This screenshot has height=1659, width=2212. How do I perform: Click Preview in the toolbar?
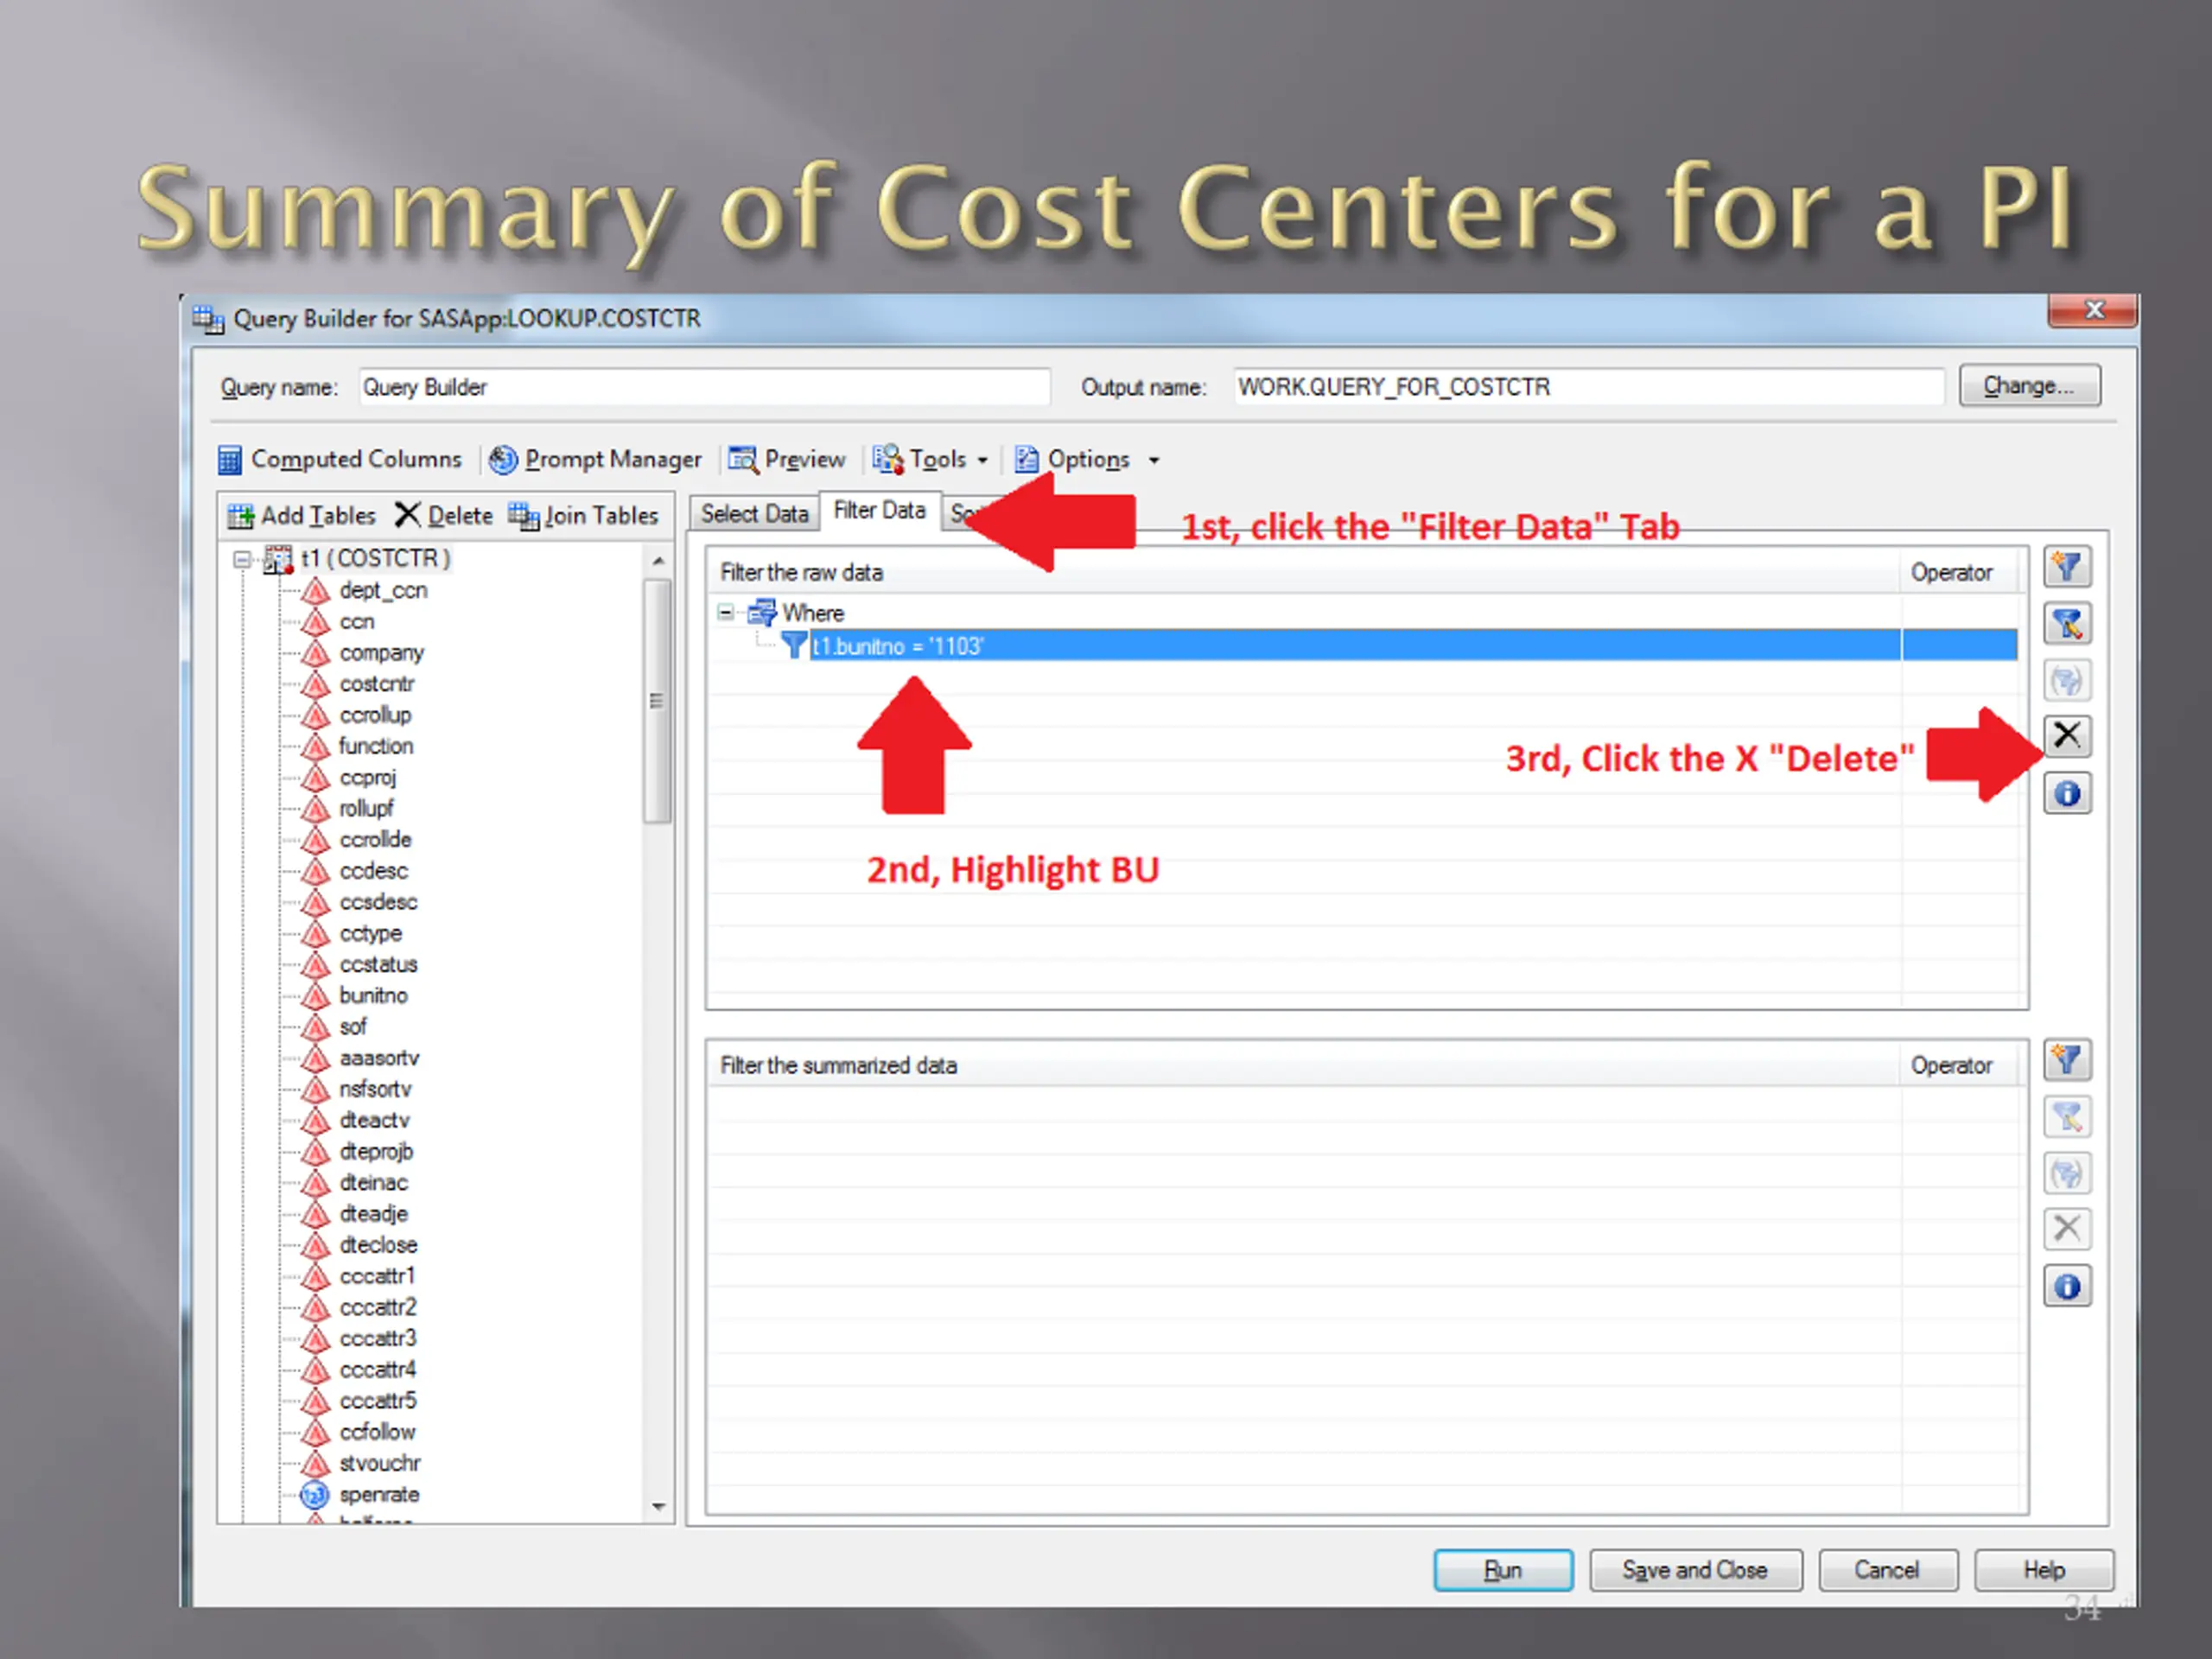787,459
